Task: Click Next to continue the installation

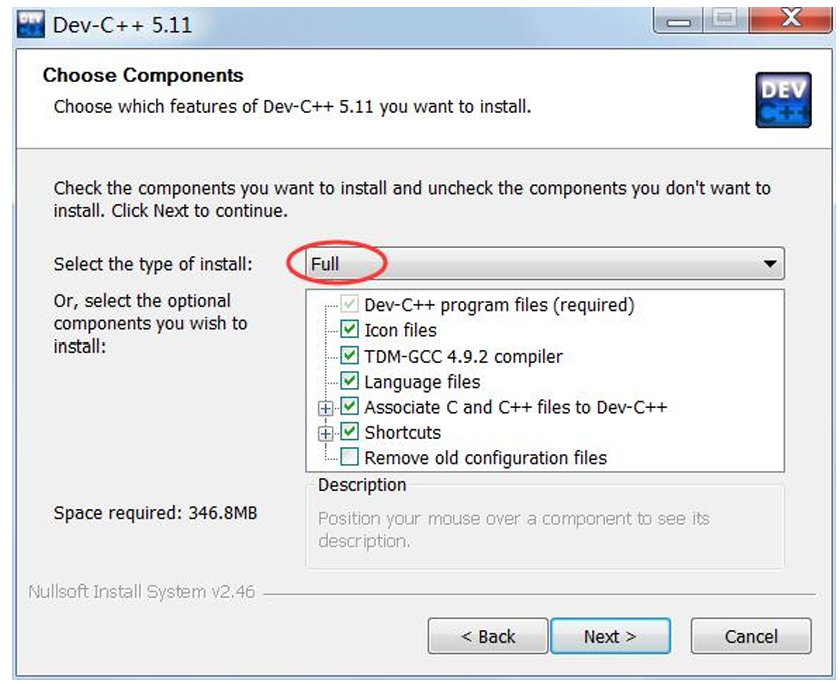Action: click(x=610, y=636)
